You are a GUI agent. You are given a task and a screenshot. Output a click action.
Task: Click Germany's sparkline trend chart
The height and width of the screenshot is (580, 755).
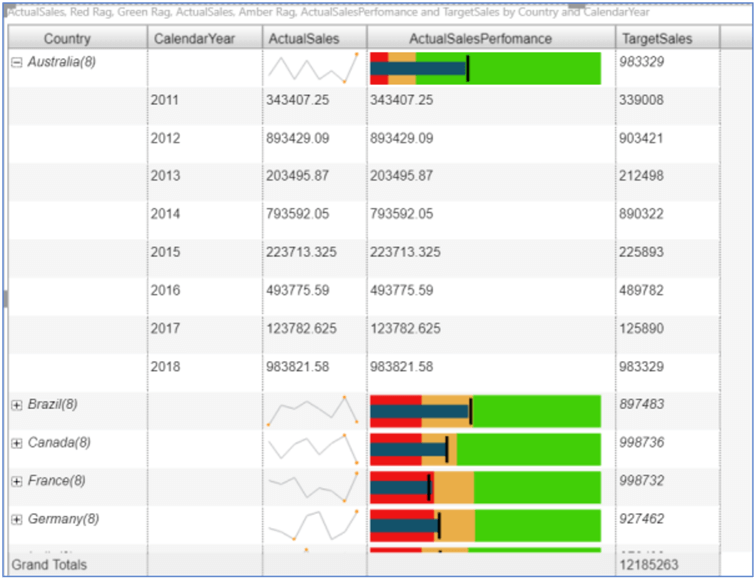[x=312, y=525]
